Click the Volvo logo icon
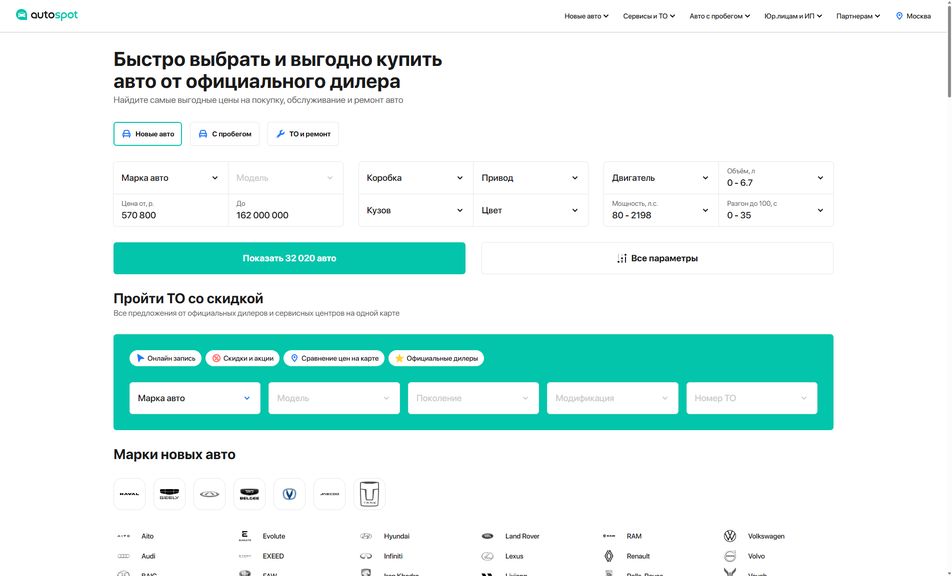Viewport: 952px width, 576px height. tap(730, 556)
